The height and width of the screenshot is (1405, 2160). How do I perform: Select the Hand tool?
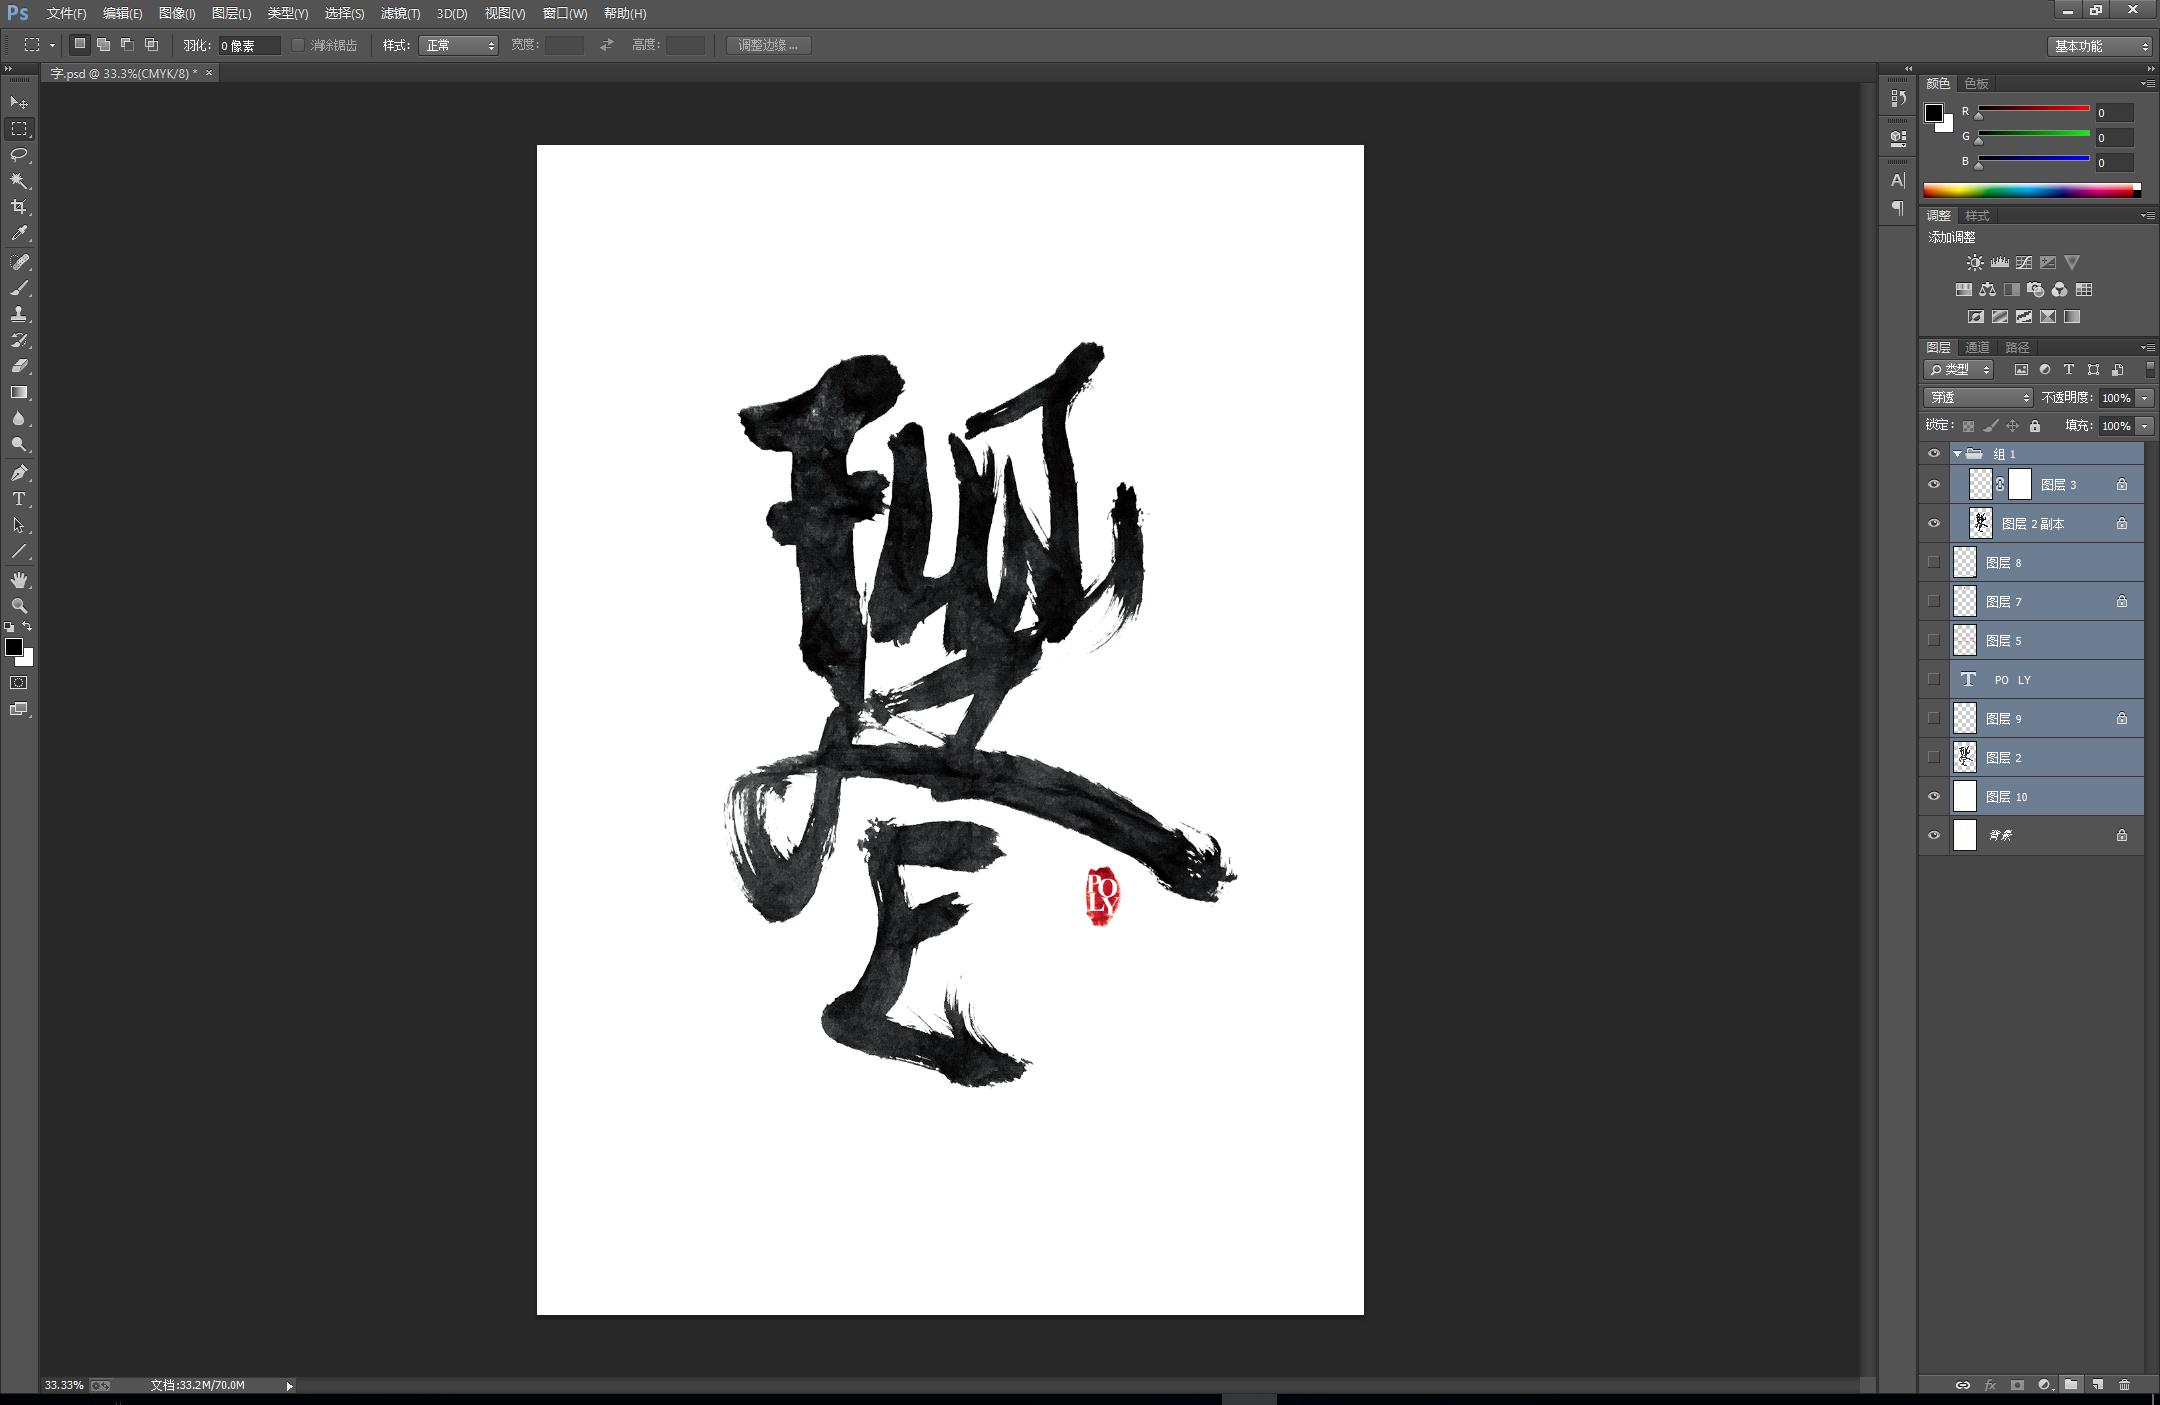coord(19,580)
